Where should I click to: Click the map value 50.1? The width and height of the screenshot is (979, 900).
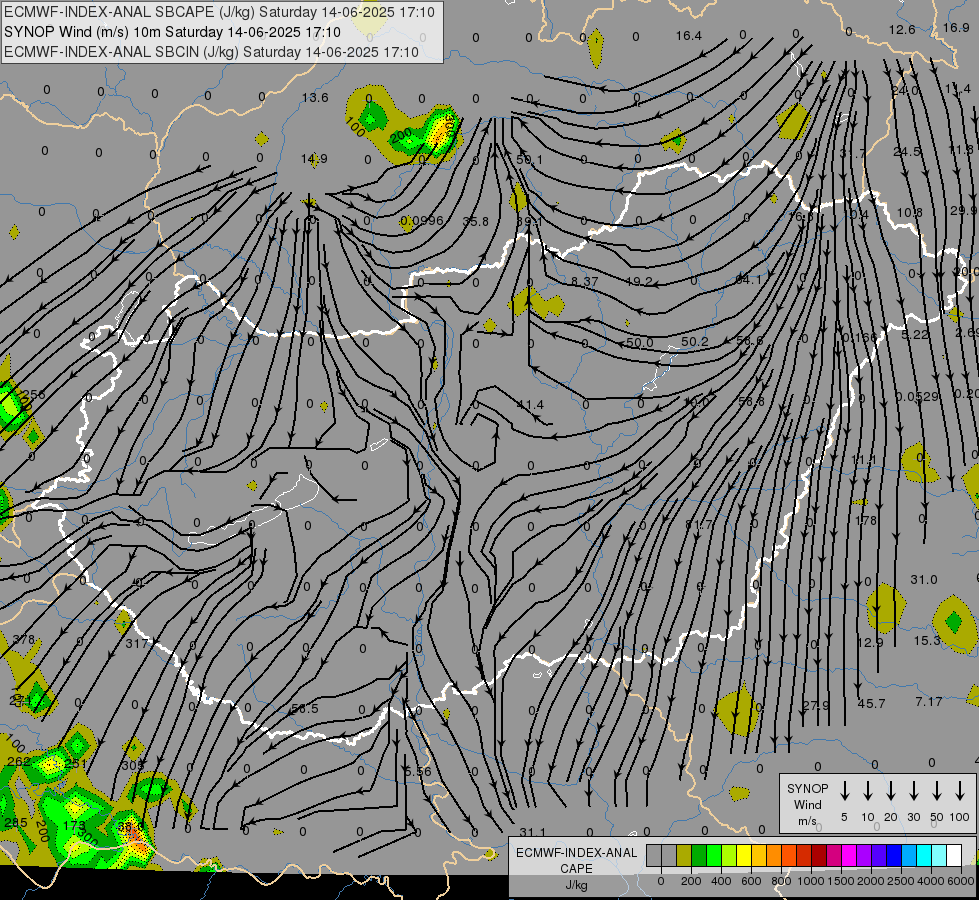[x=529, y=160]
